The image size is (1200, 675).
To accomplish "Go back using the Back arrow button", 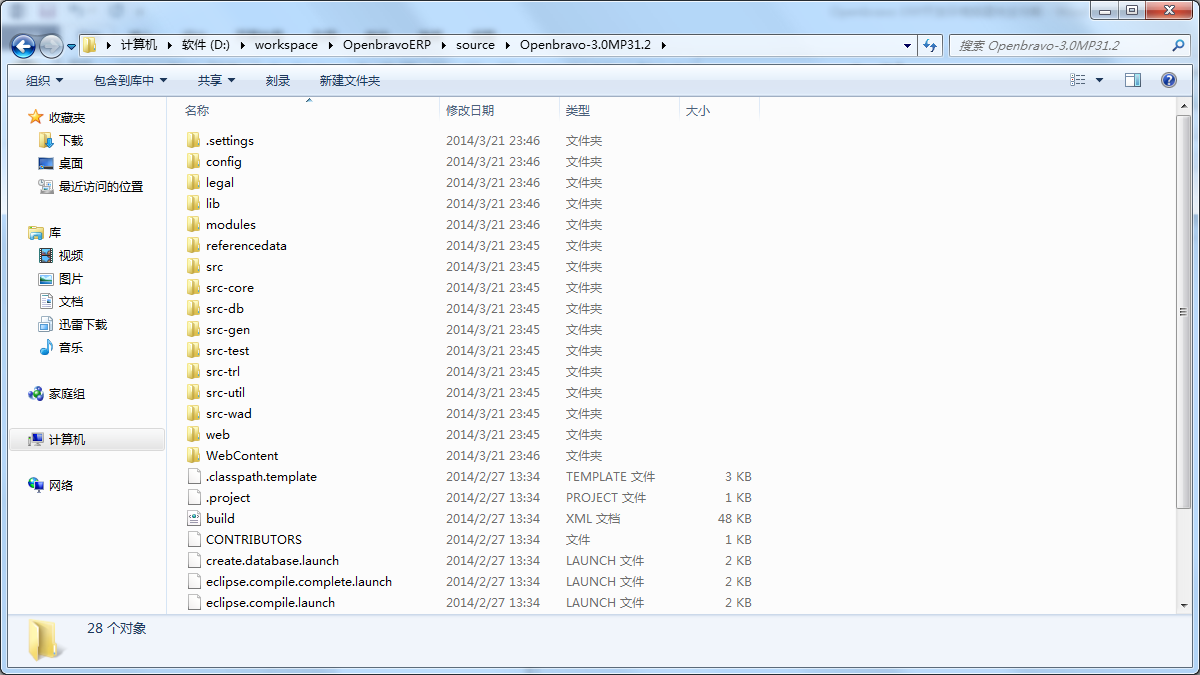I will [24, 46].
